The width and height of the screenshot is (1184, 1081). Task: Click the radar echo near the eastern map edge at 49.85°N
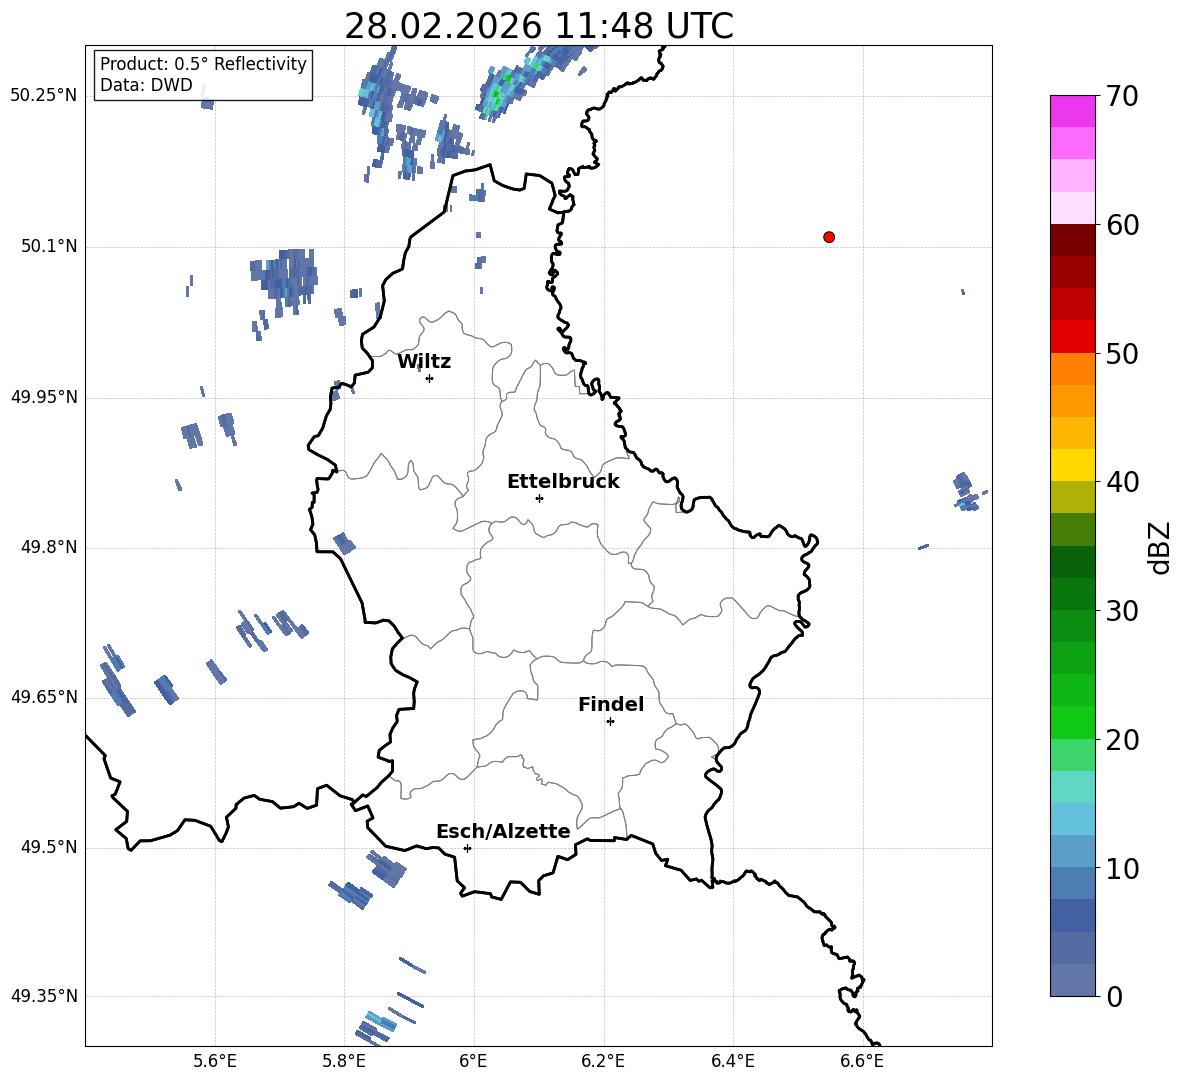click(965, 491)
